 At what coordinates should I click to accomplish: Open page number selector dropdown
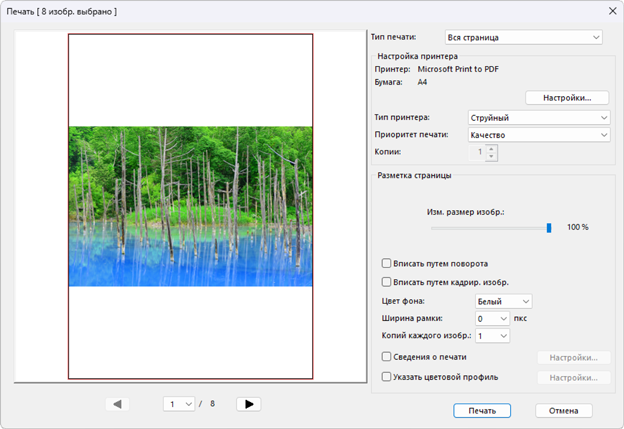pyautogui.click(x=180, y=404)
